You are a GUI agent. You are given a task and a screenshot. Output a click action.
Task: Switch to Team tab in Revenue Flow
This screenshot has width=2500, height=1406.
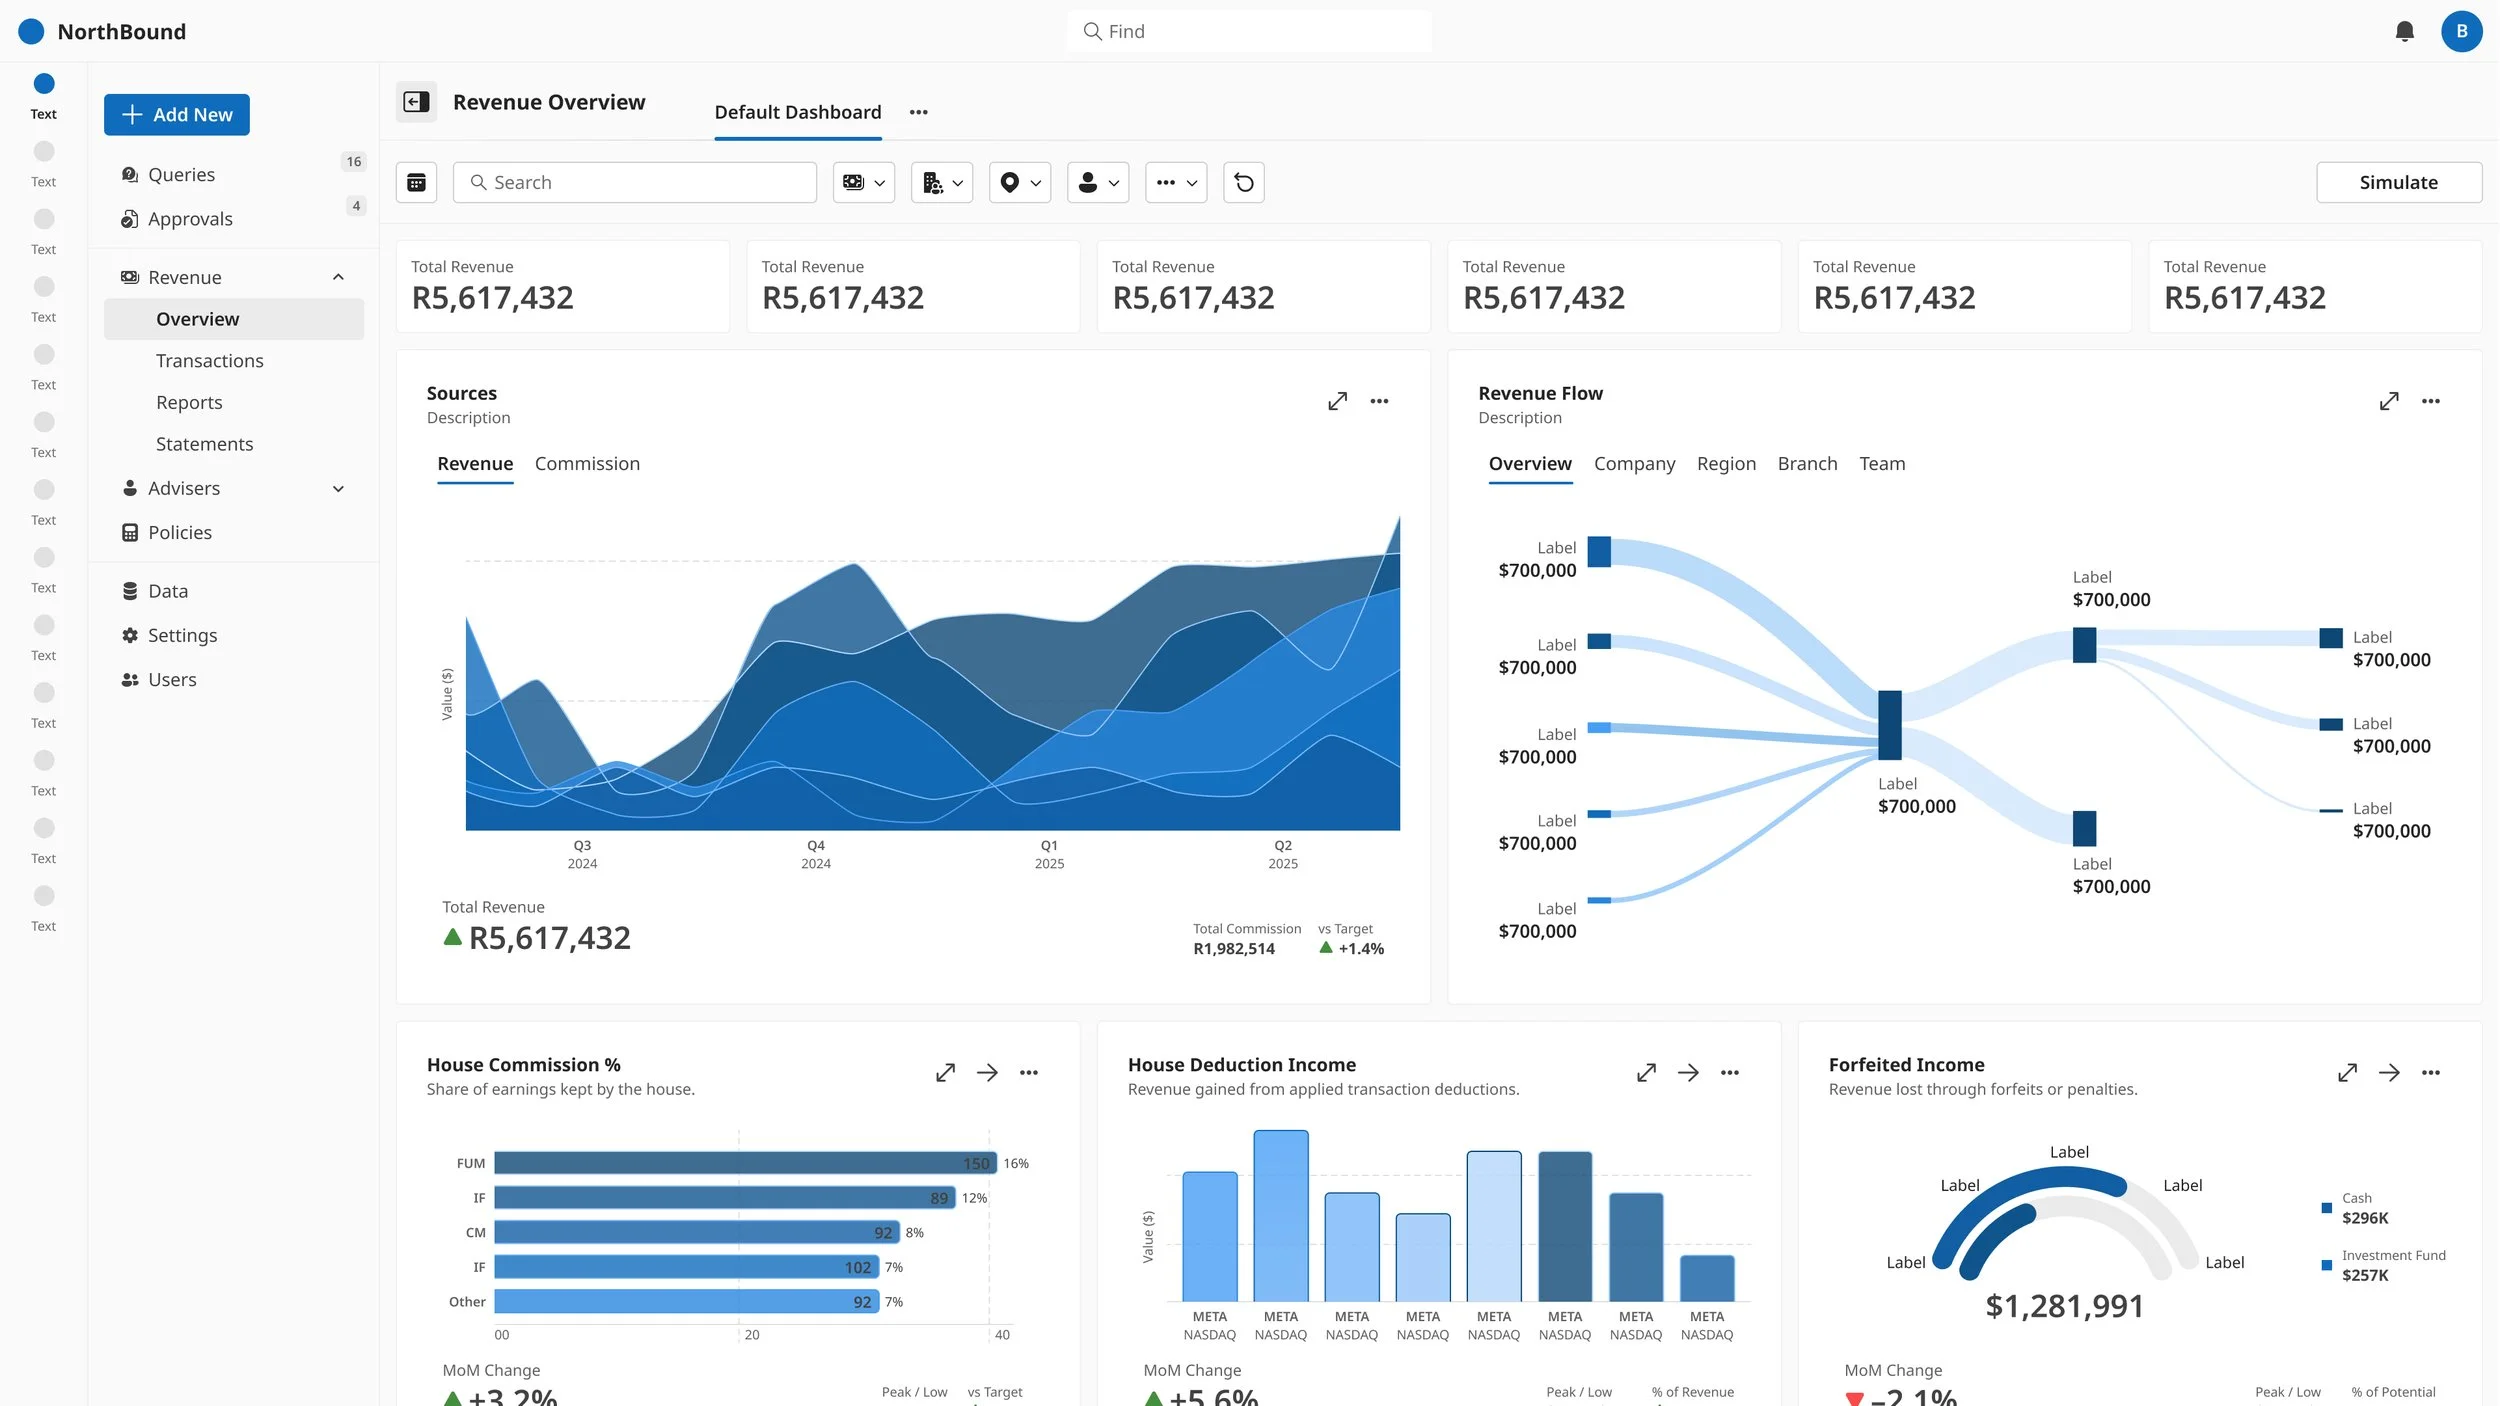pyautogui.click(x=1882, y=464)
